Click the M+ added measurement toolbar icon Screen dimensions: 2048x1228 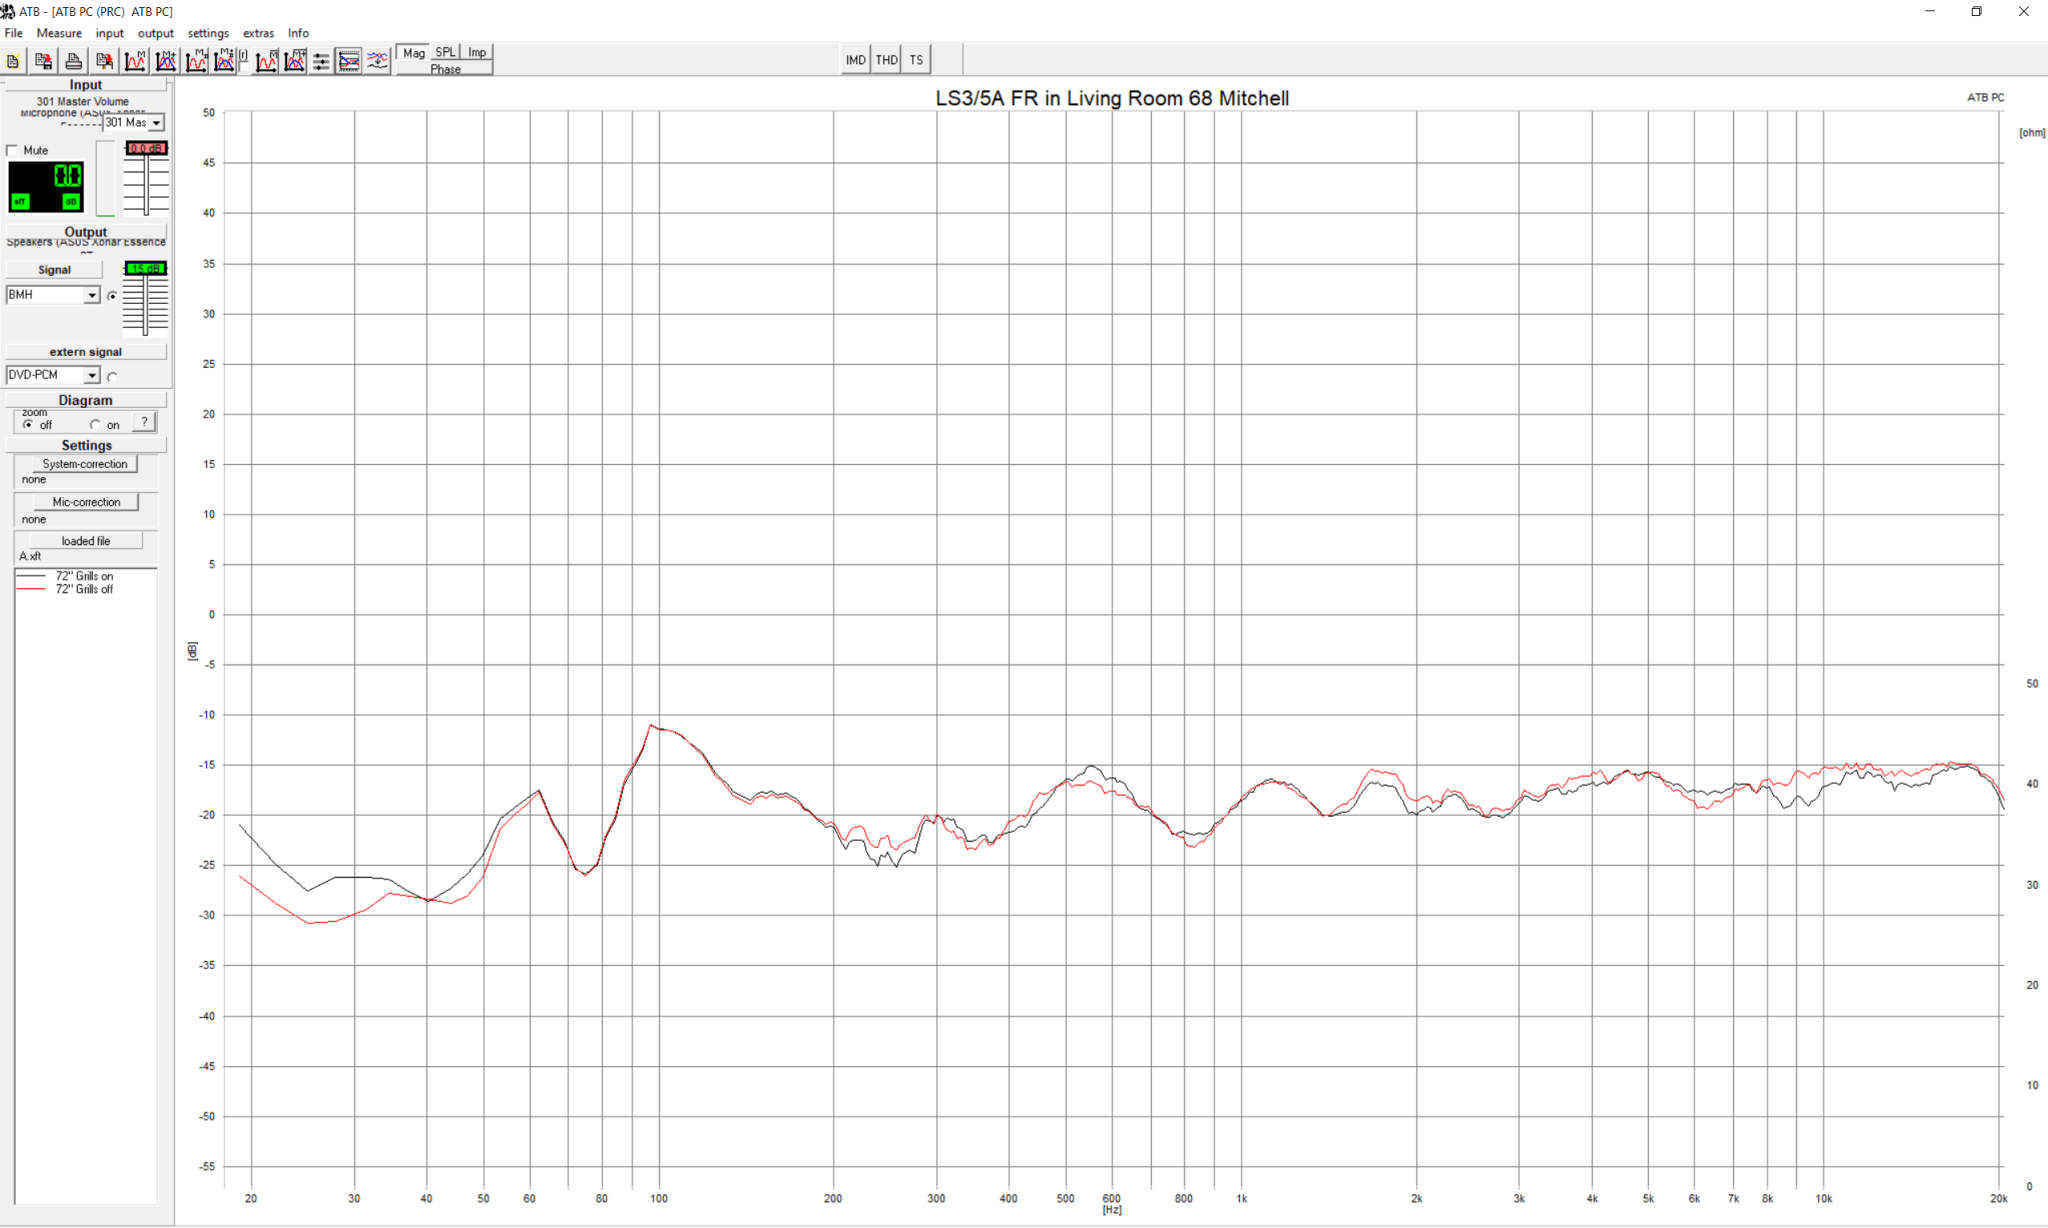pyautogui.click(x=166, y=61)
